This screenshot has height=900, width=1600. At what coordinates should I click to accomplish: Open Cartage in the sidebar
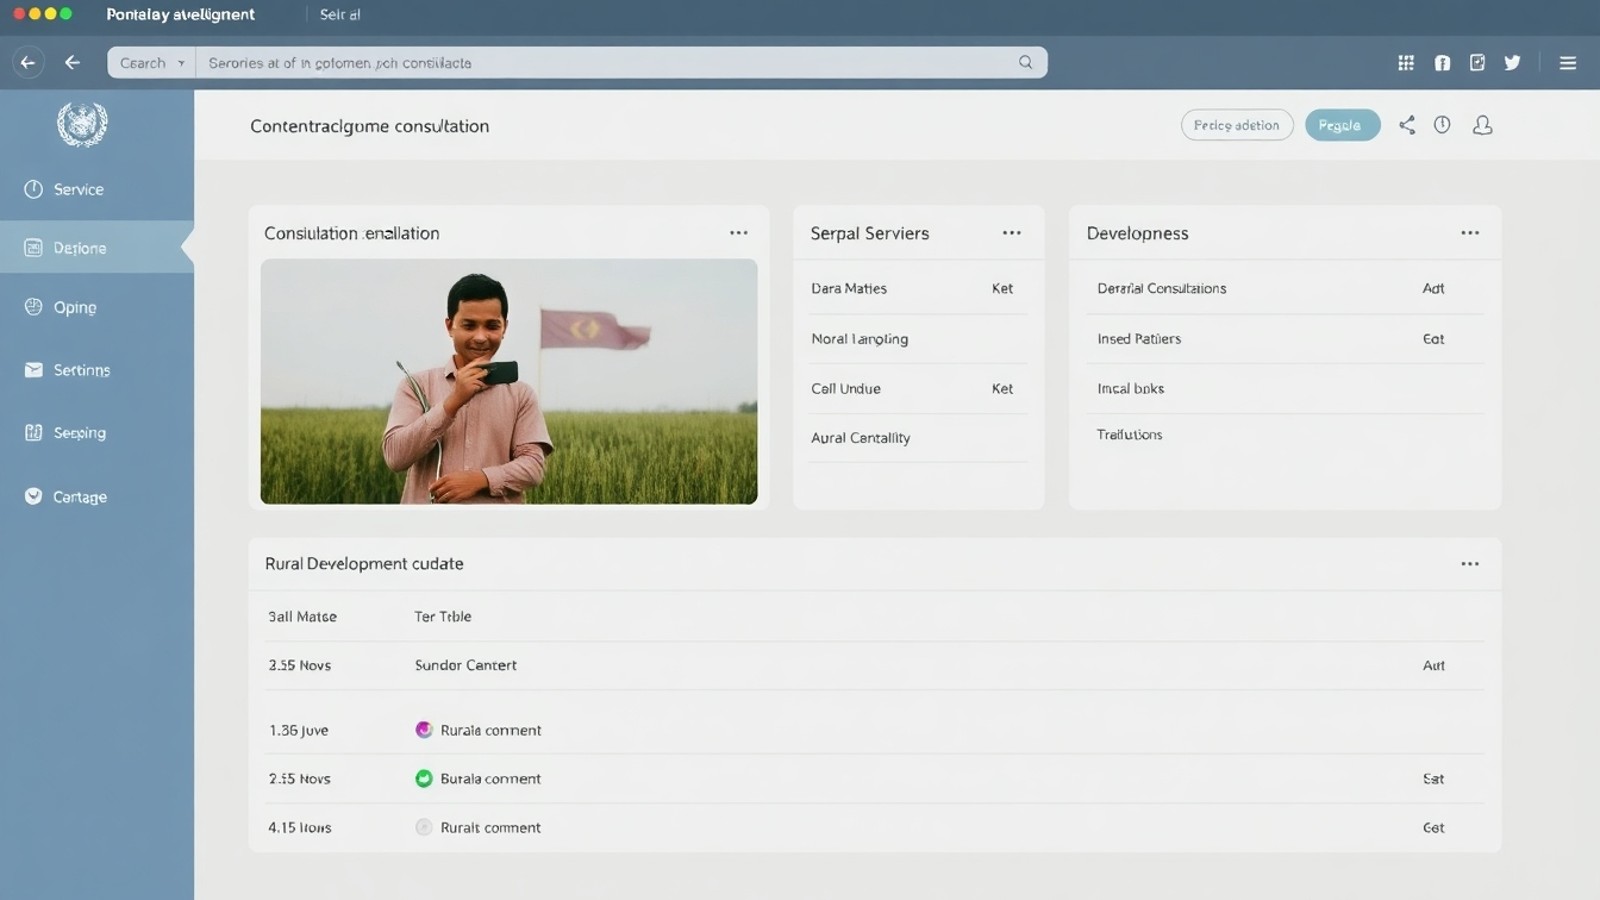point(97,496)
